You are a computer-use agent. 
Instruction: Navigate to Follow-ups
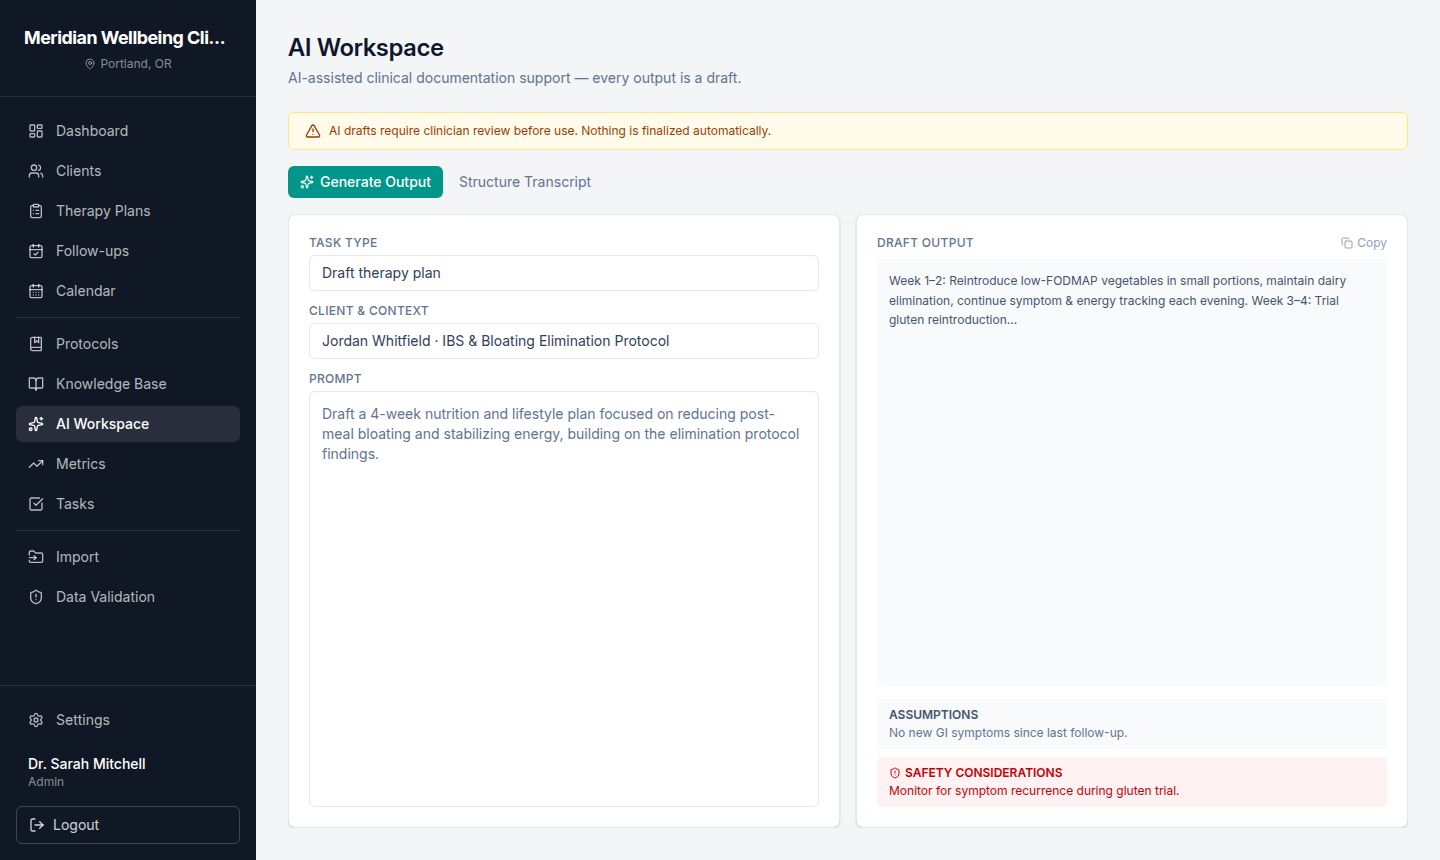128,251
